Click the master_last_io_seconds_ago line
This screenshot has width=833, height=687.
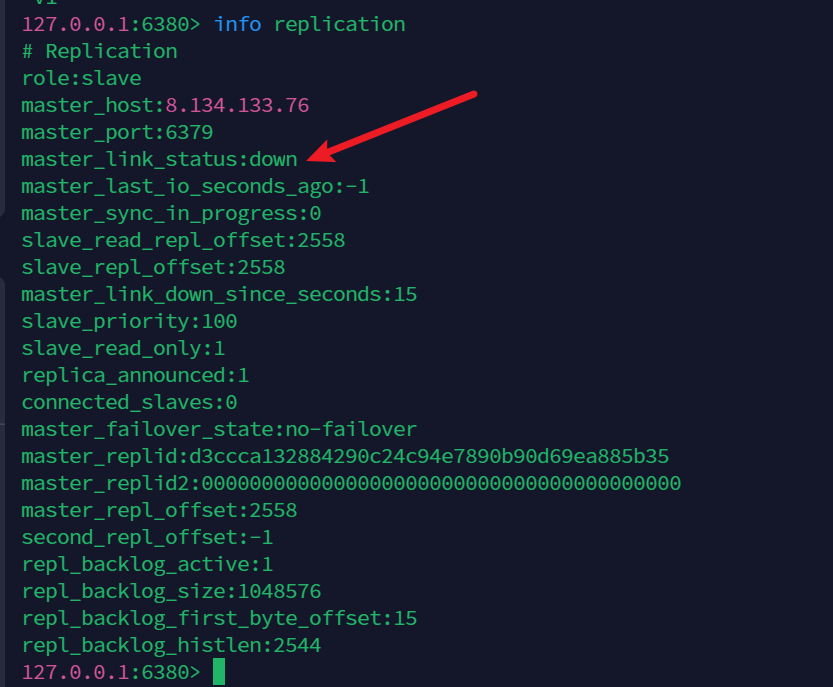coord(195,186)
